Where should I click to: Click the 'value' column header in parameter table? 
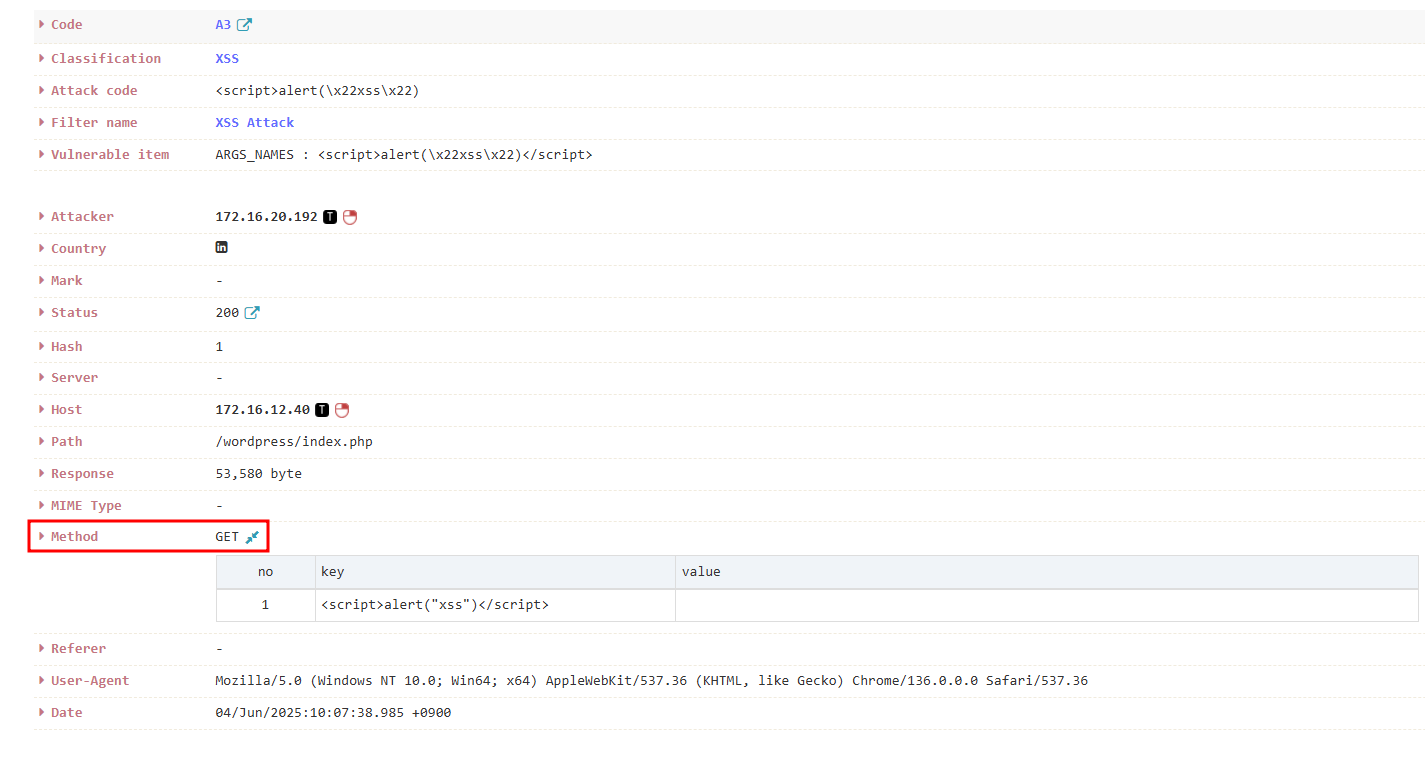pyautogui.click(x=1047, y=572)
